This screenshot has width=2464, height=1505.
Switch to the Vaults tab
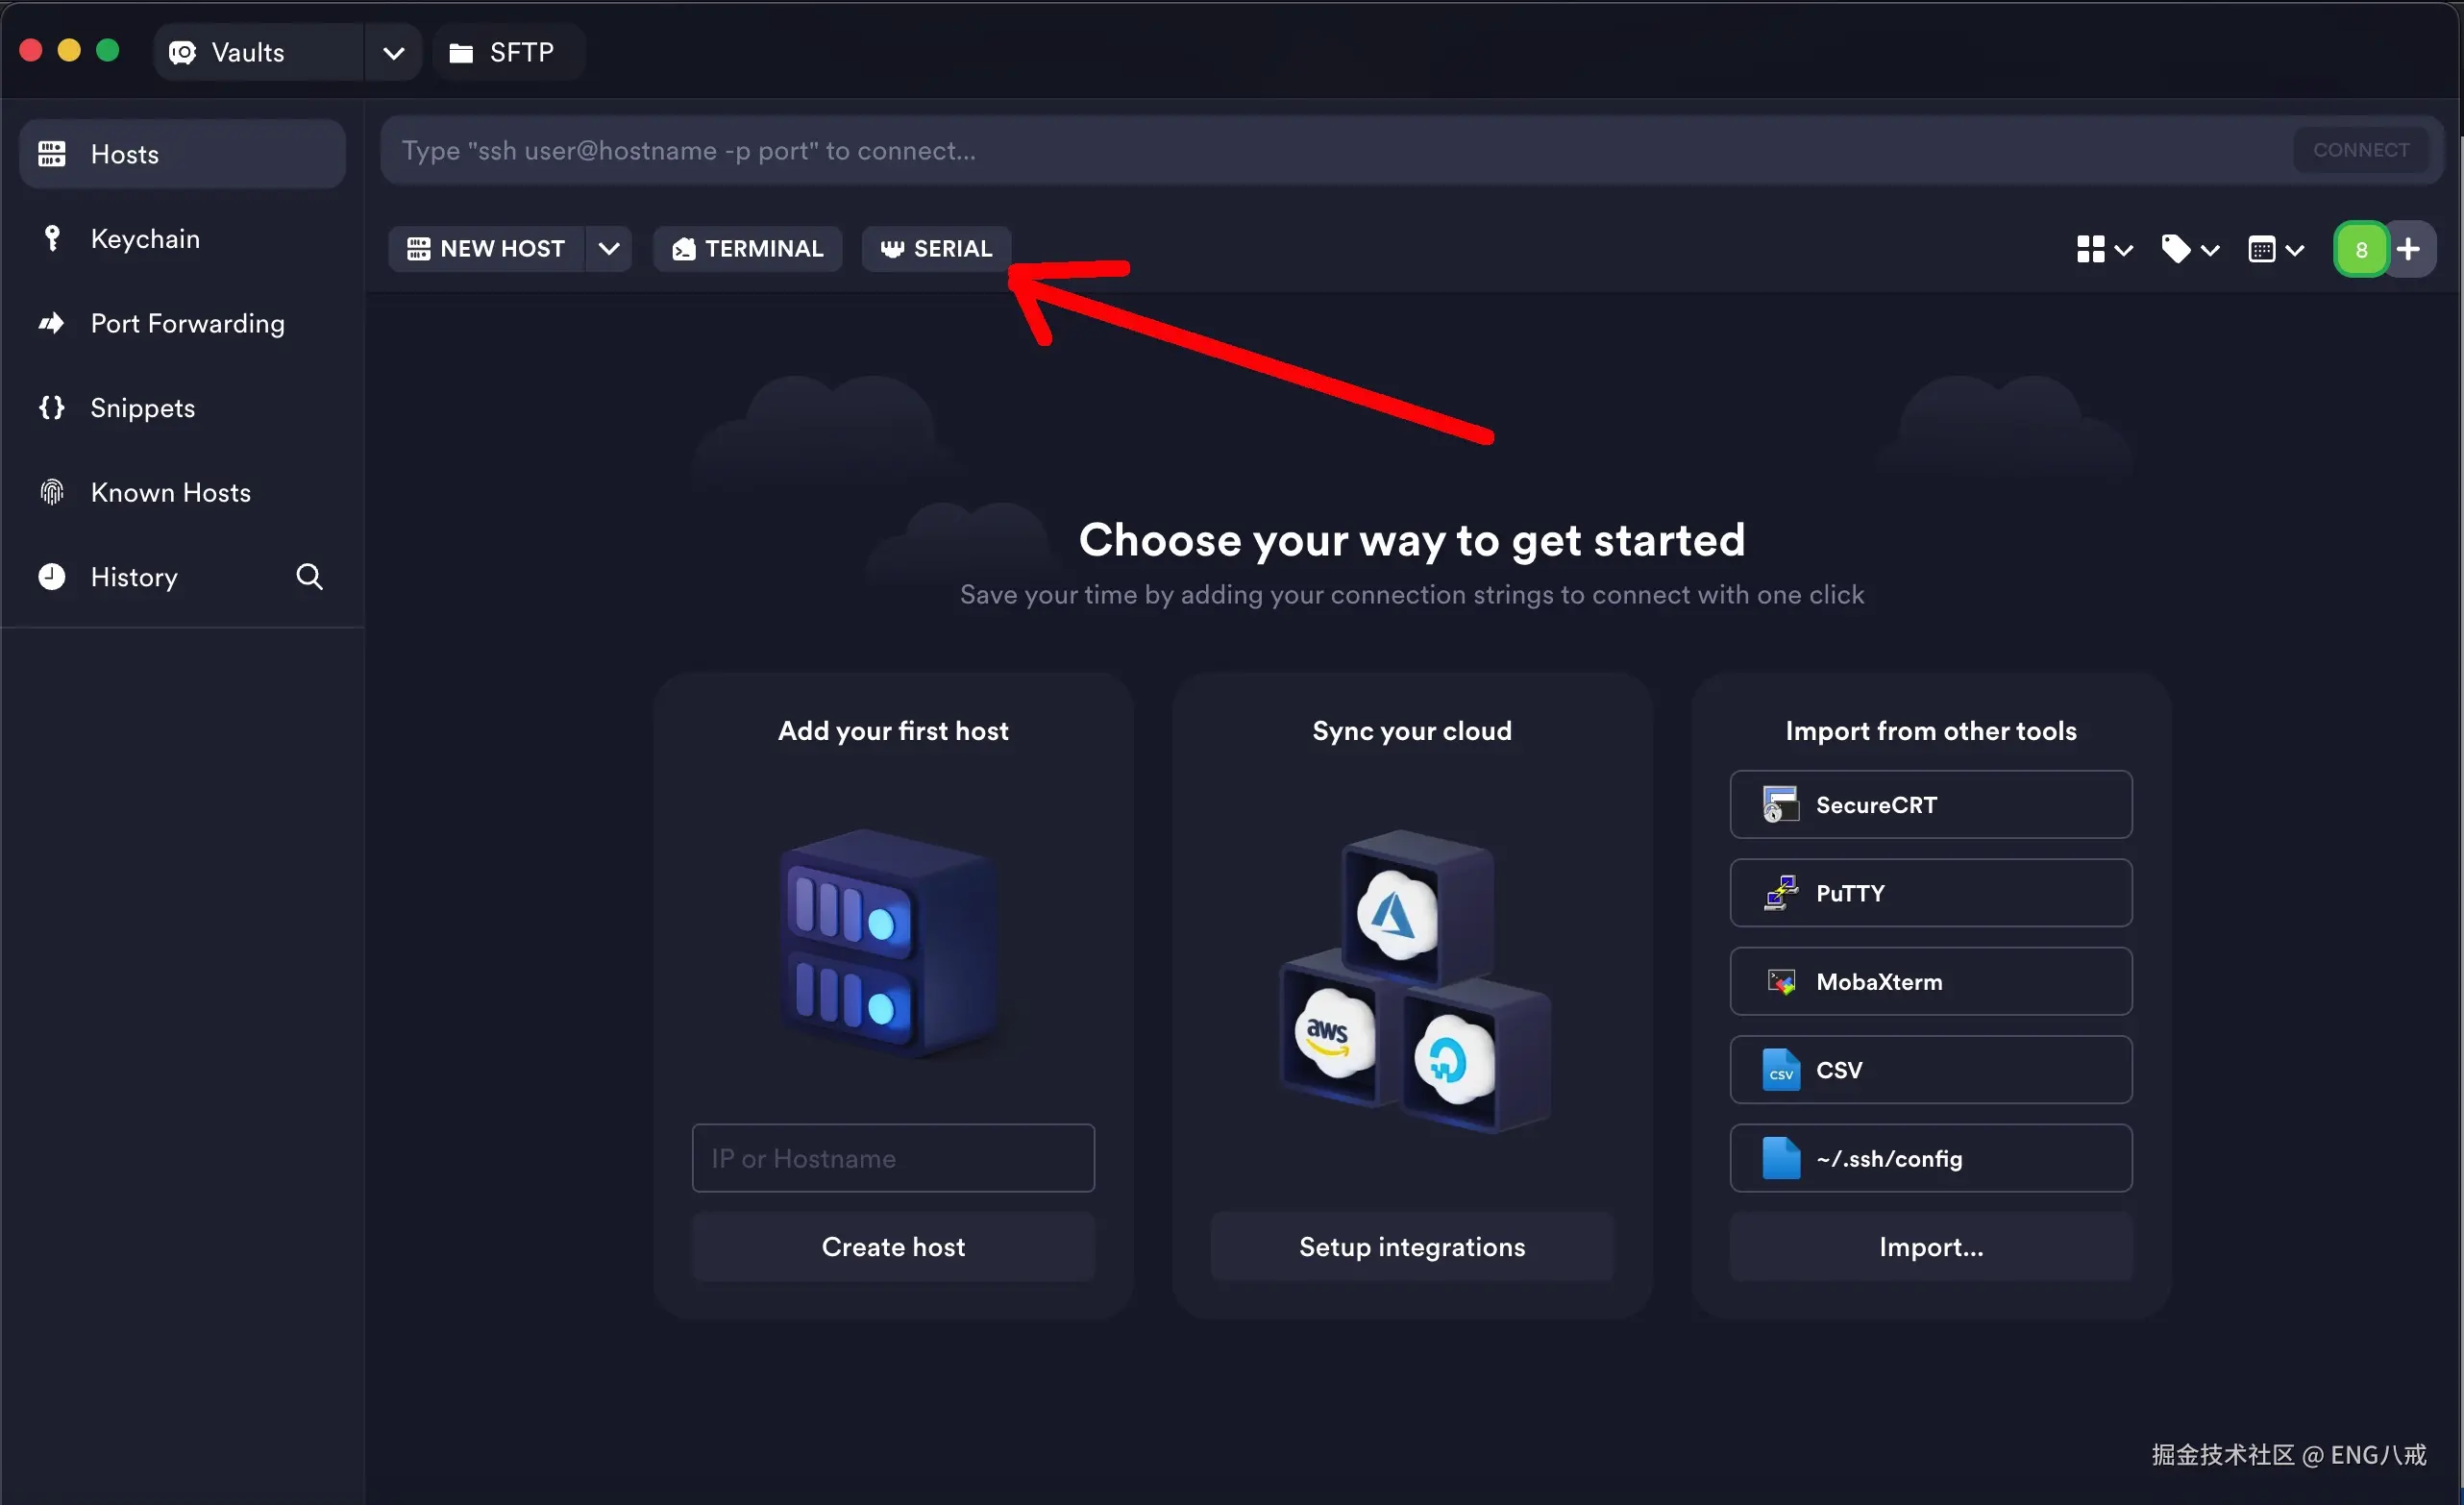(259, 52)
